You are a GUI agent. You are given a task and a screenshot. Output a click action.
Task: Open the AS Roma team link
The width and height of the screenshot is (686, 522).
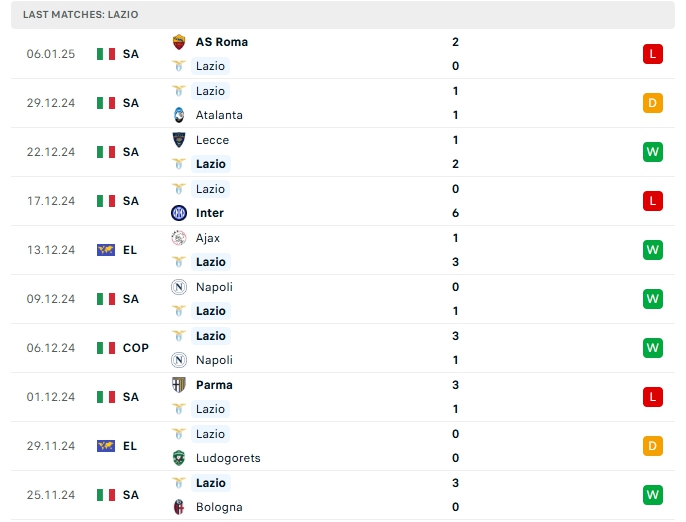[222, 42]
